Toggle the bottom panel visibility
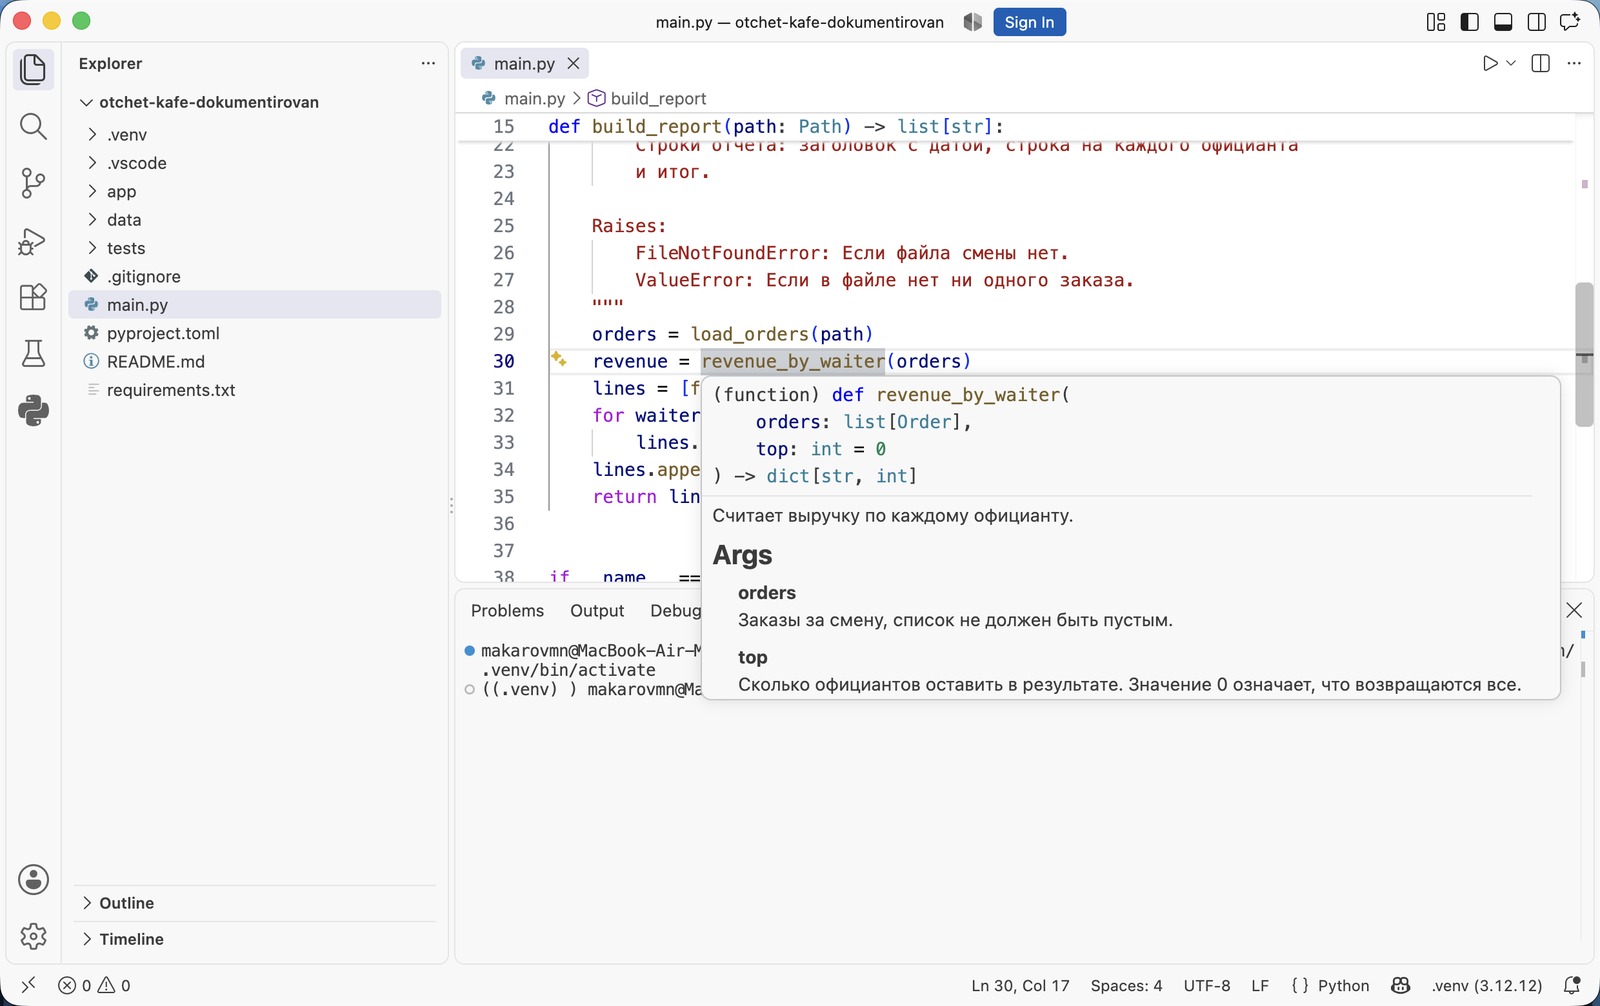Screen dimensions: 1600x1006 click(1503, 22)
